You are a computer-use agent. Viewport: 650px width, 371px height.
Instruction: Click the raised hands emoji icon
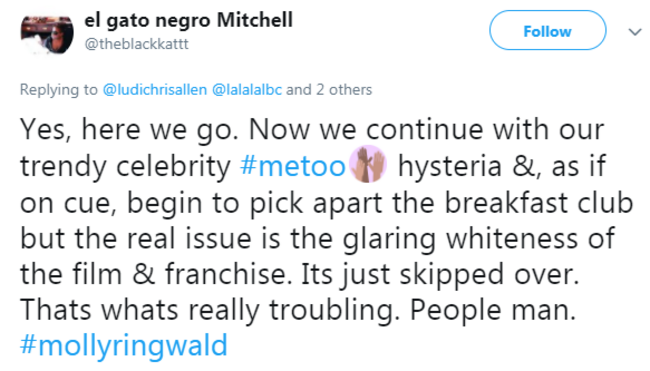tap(368, 164)
